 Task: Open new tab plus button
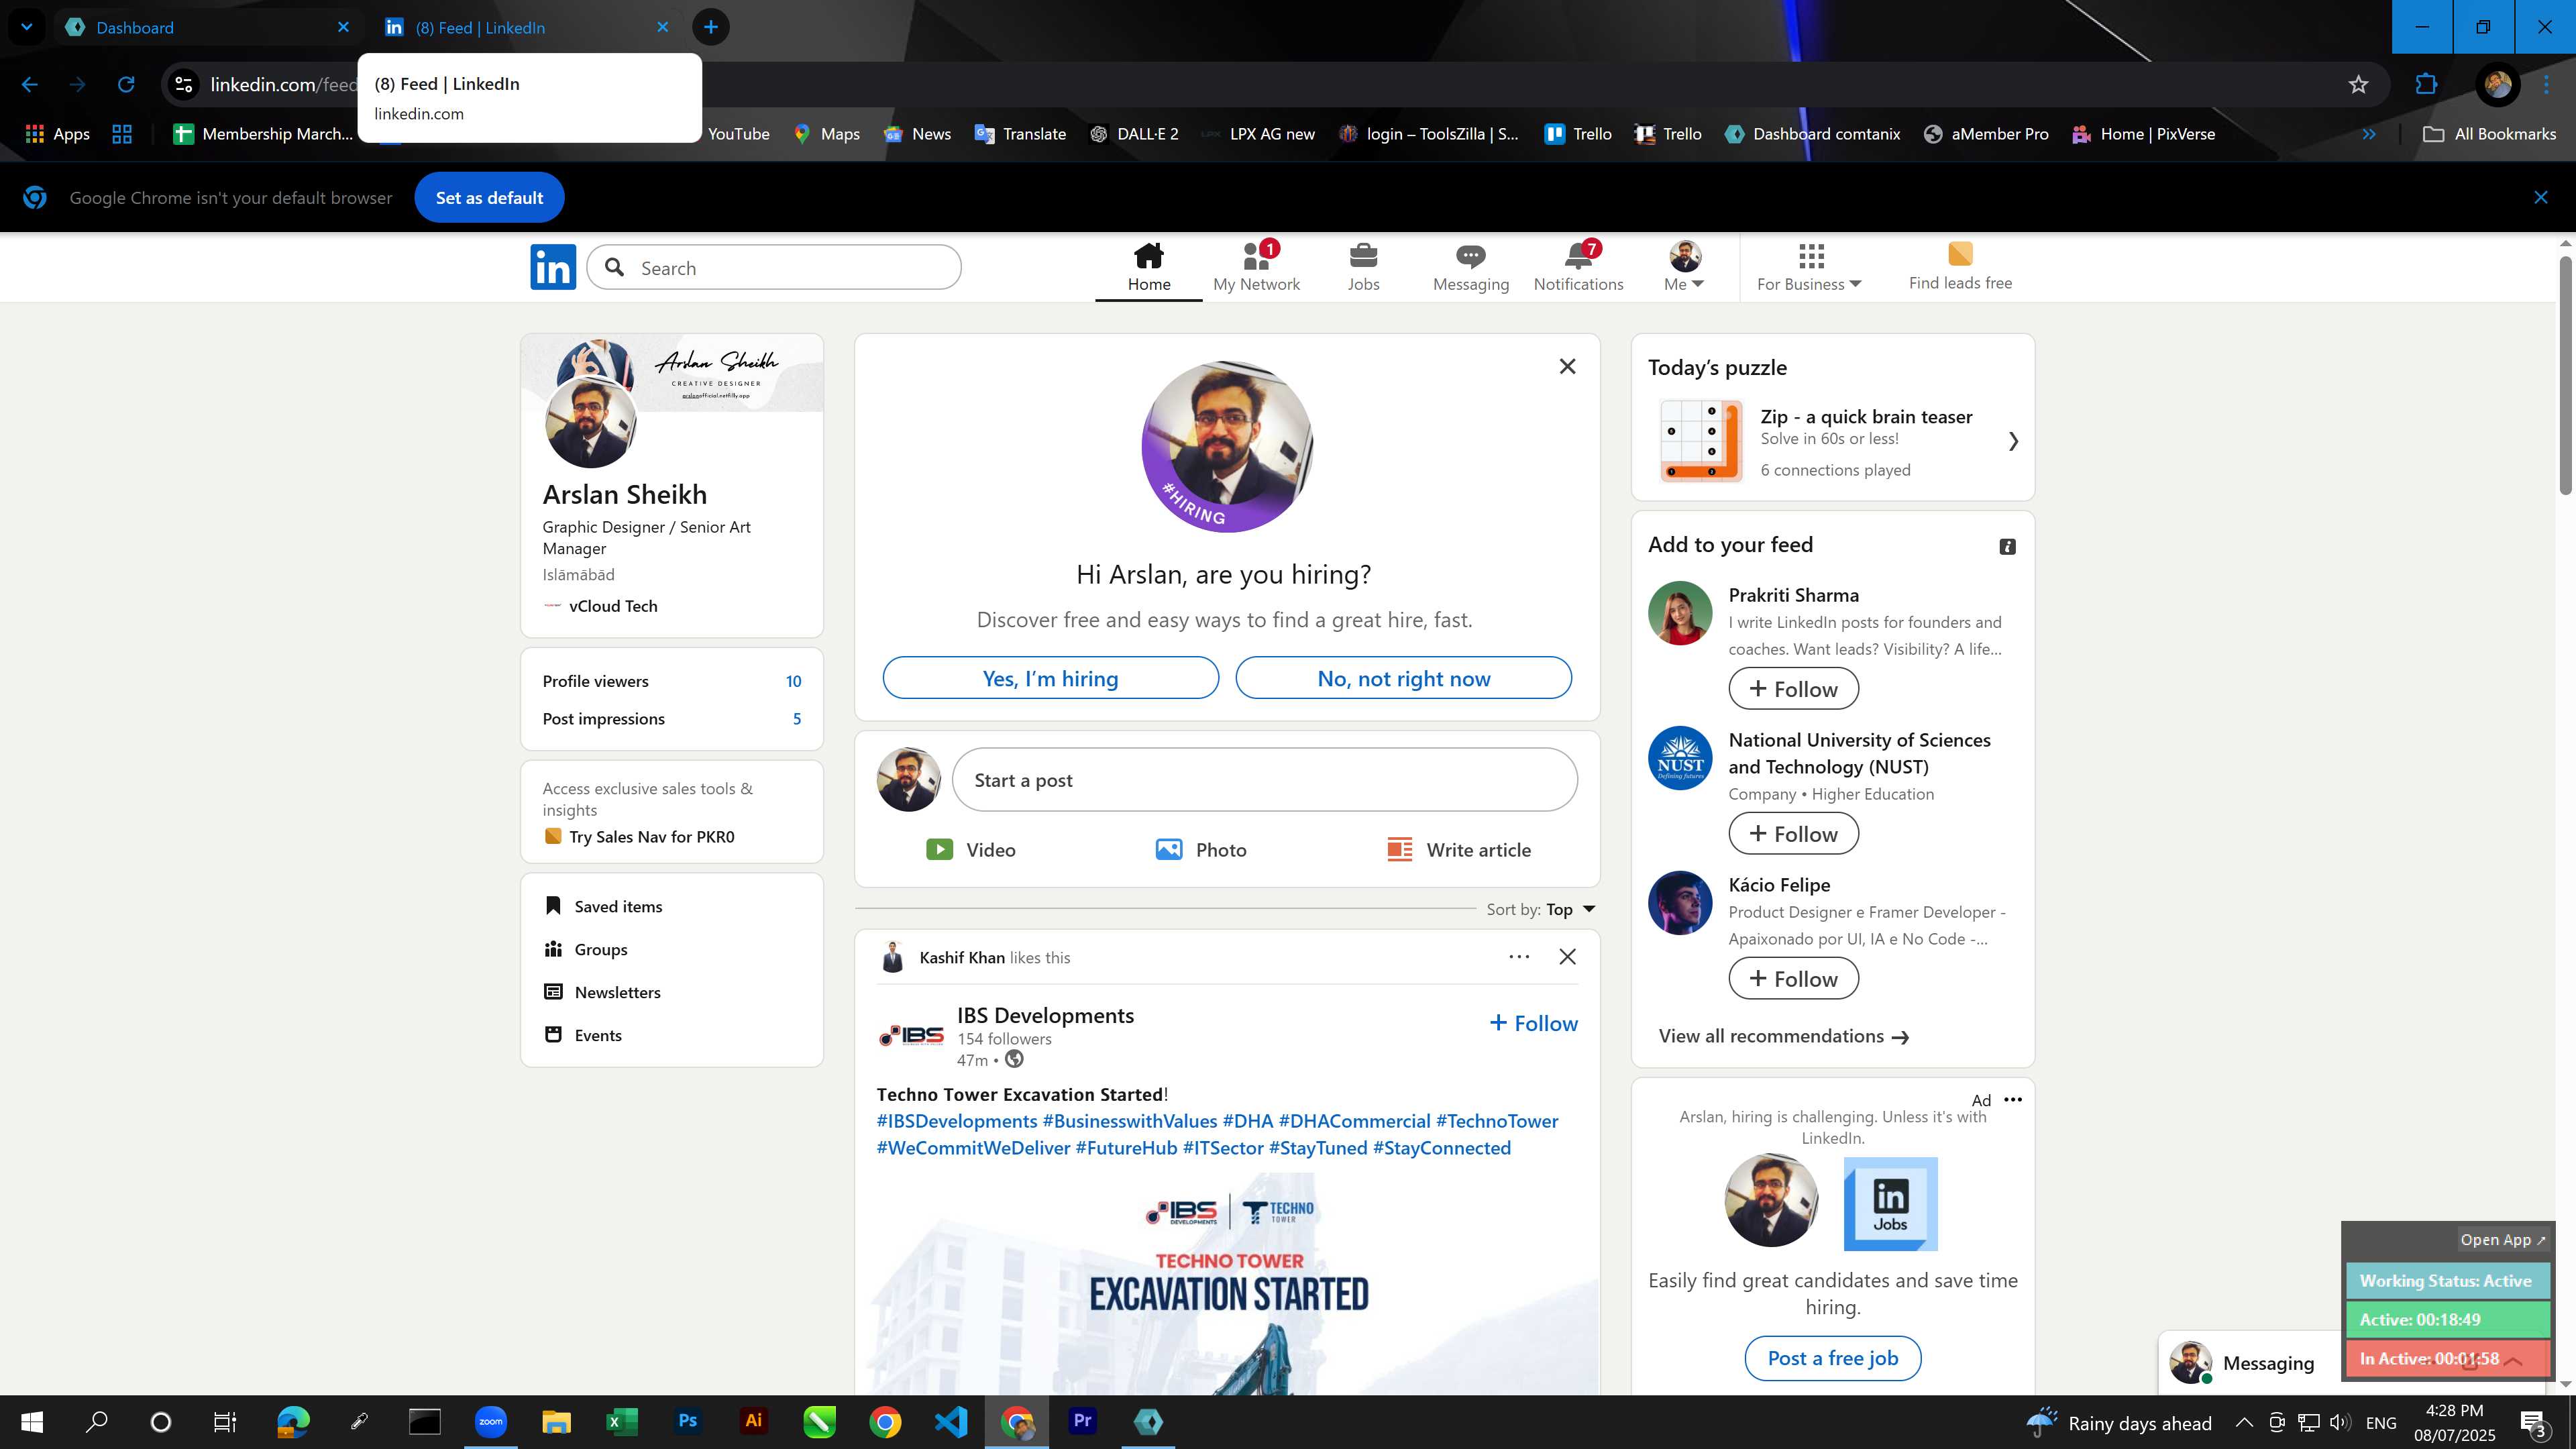[x=710, y=27]
